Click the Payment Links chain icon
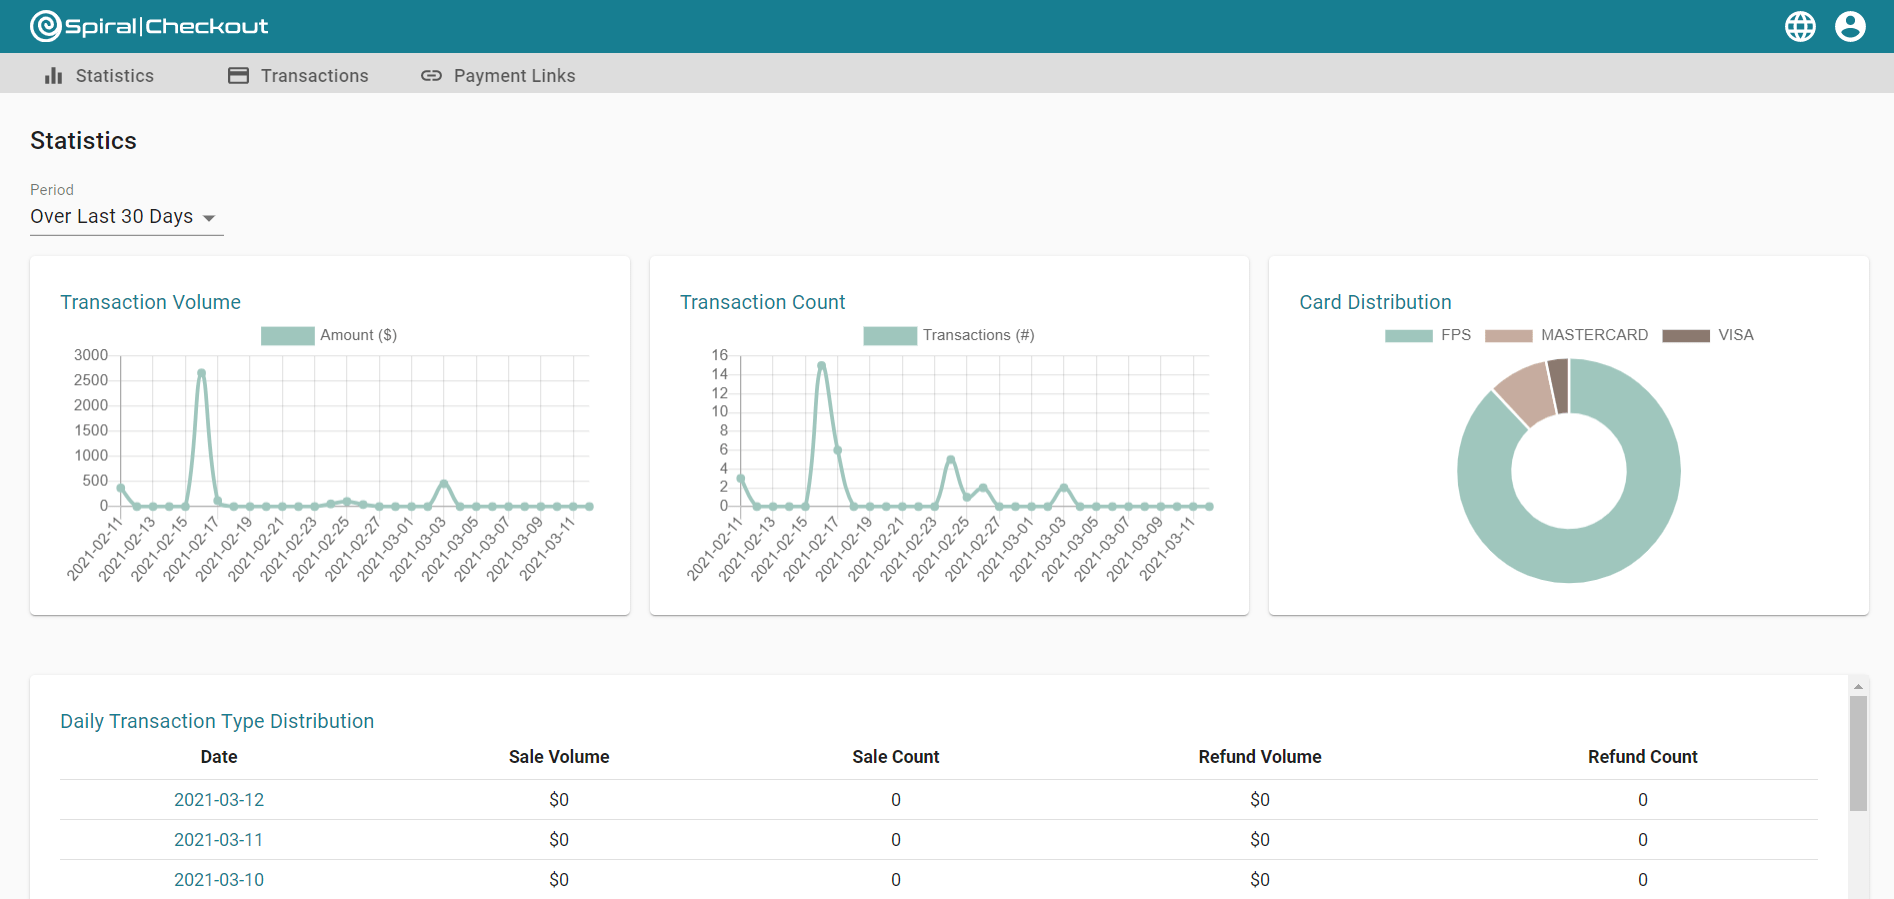 coord(431,76)
